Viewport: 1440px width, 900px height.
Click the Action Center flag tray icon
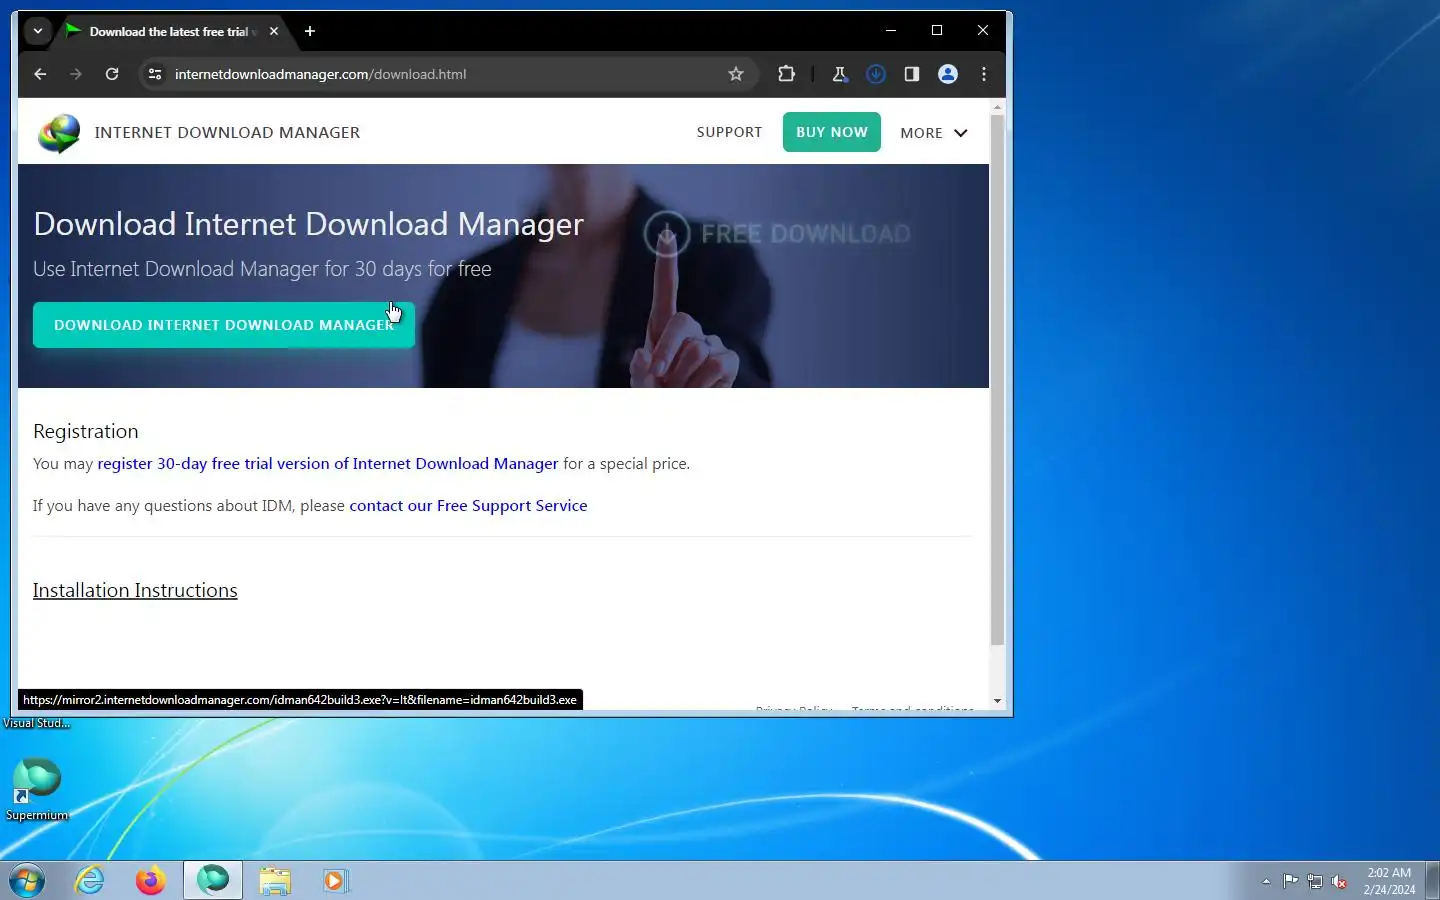pyautogui.click(x=1291, y=882)
